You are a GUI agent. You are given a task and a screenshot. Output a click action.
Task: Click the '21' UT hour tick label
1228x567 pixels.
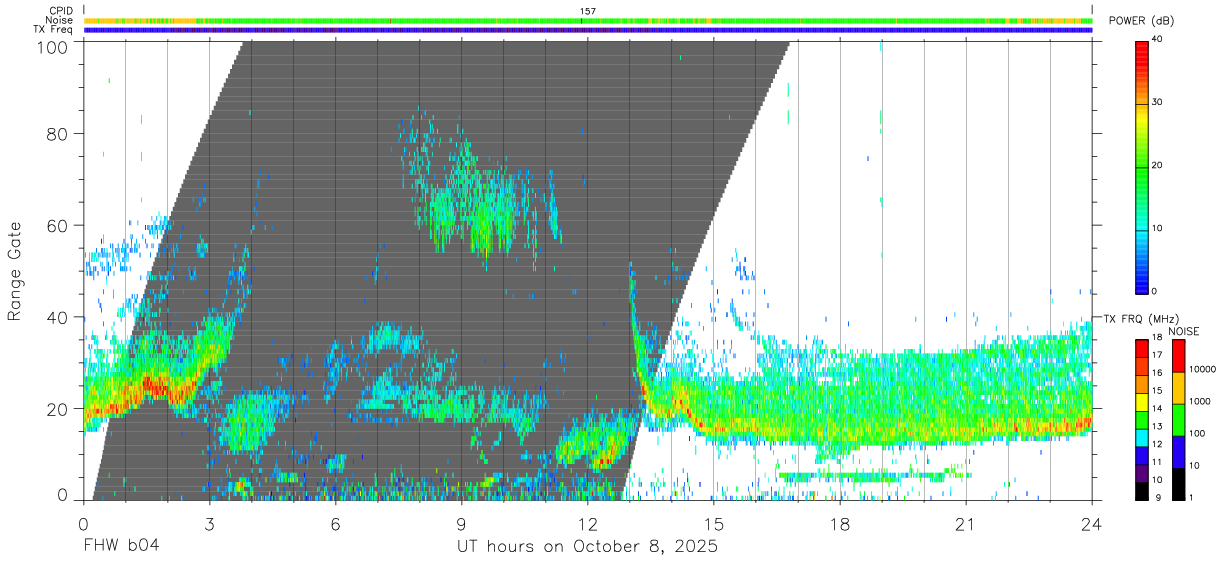[966, 523]
